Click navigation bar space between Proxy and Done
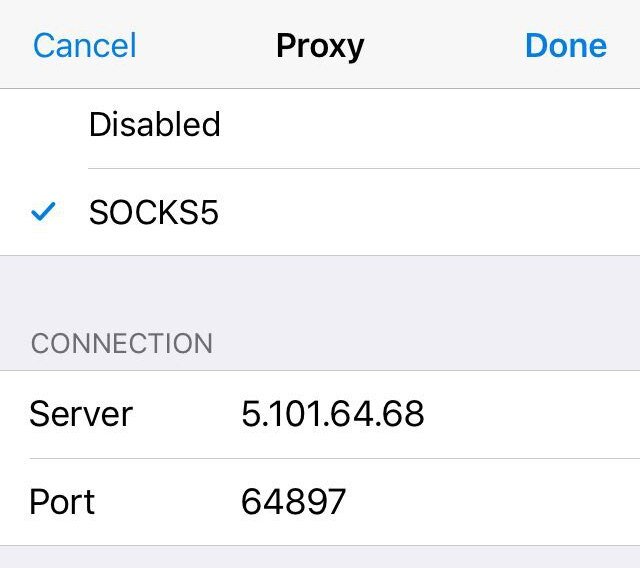 click(444, 45)
